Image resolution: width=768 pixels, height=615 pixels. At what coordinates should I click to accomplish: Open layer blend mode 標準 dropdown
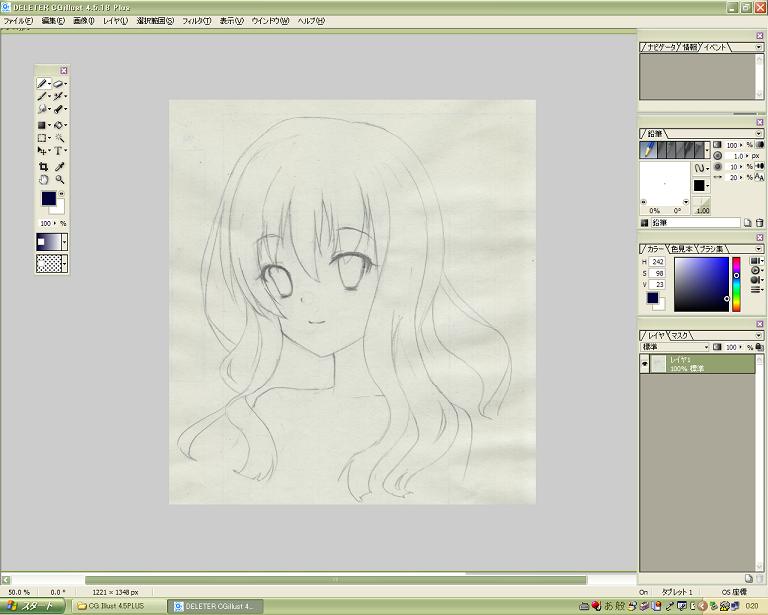tap(674, 347)
